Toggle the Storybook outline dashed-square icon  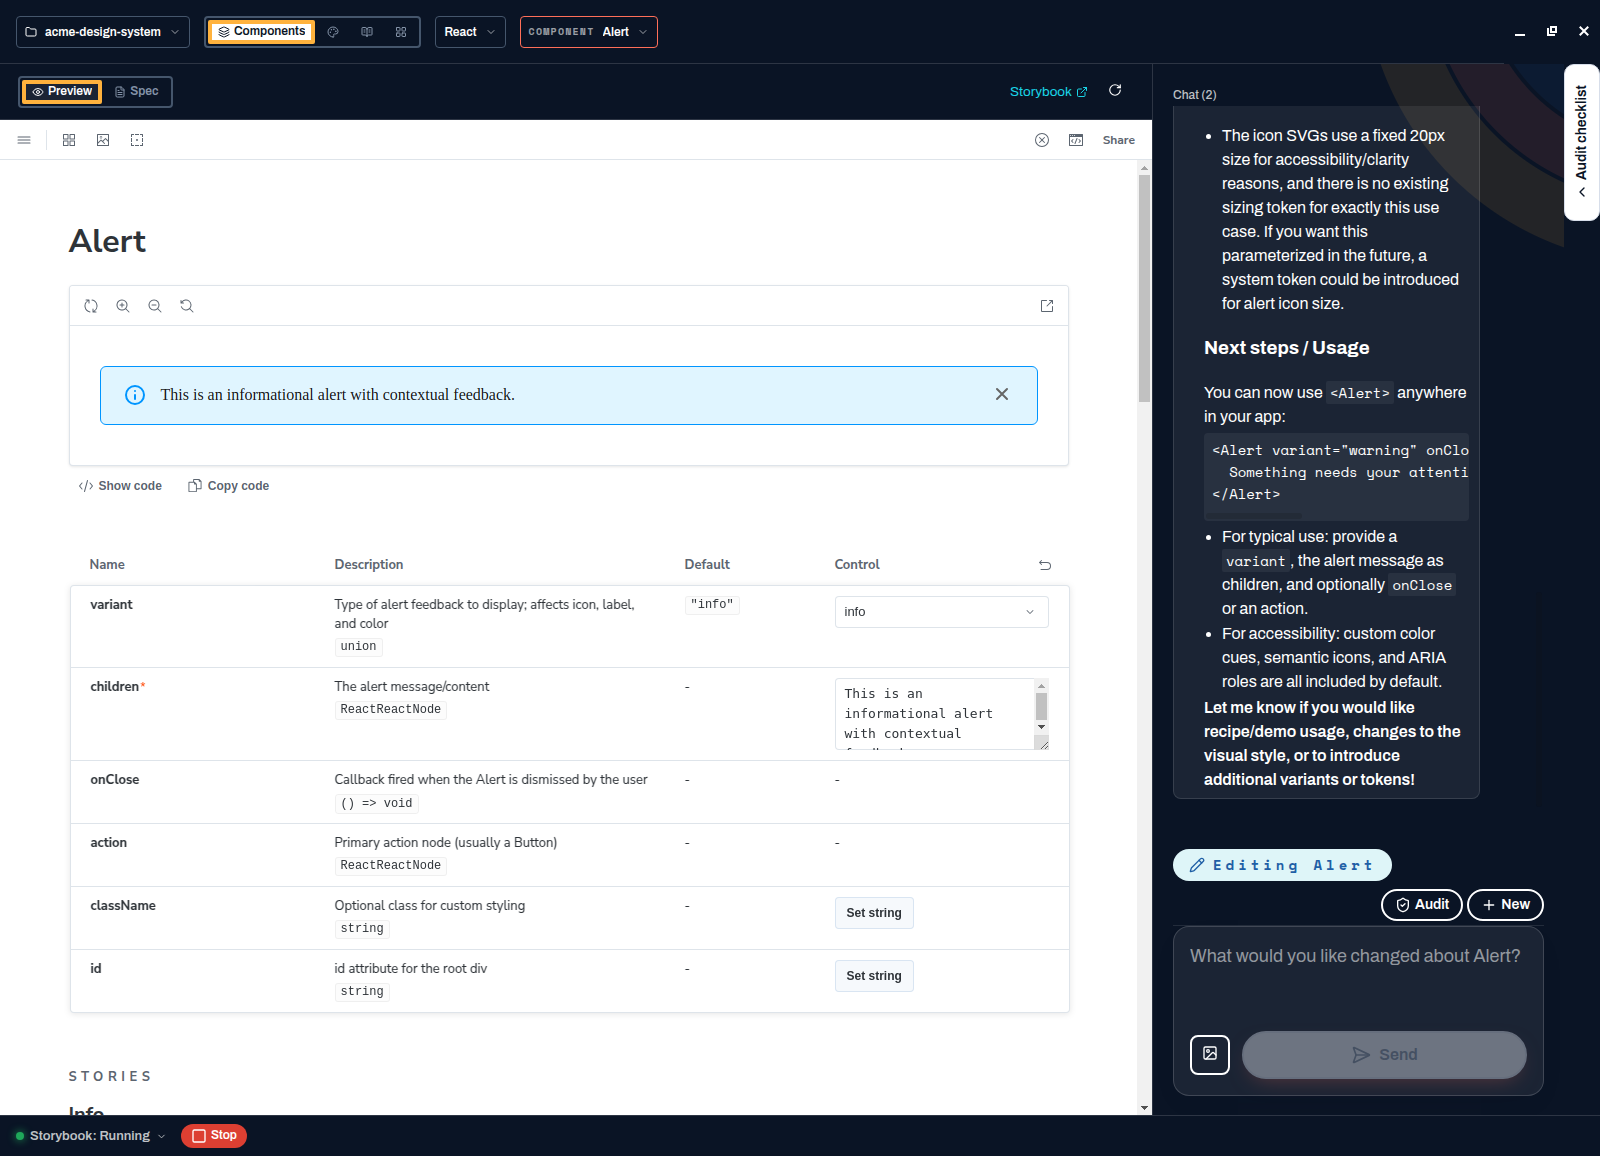coord(137,140)
